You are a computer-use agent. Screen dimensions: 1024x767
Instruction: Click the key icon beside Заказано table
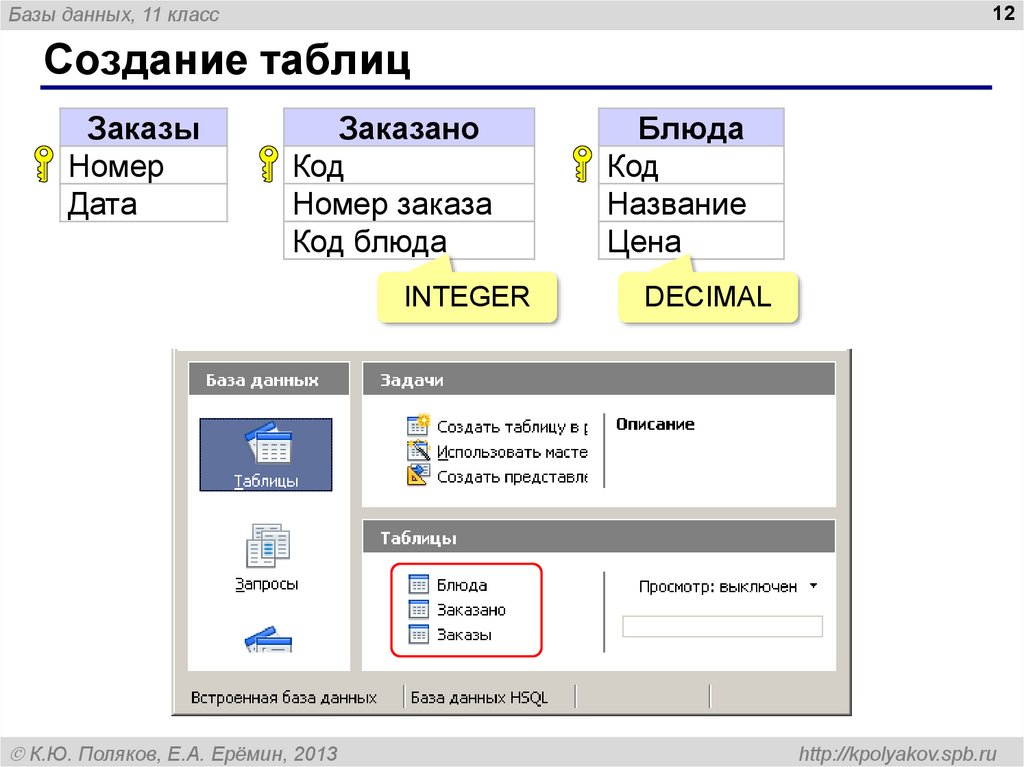click(267, 165)
